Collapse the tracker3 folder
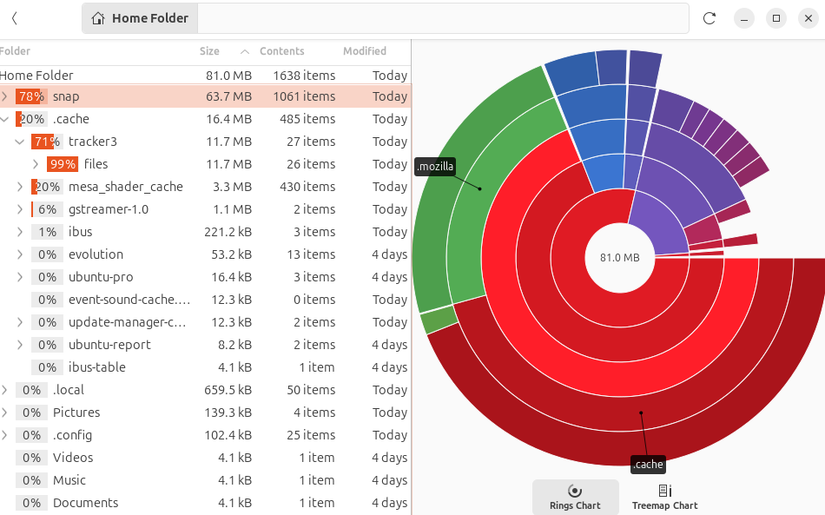Image resolution: width=825 pixels, height=515 pixels. pos(20,142)
